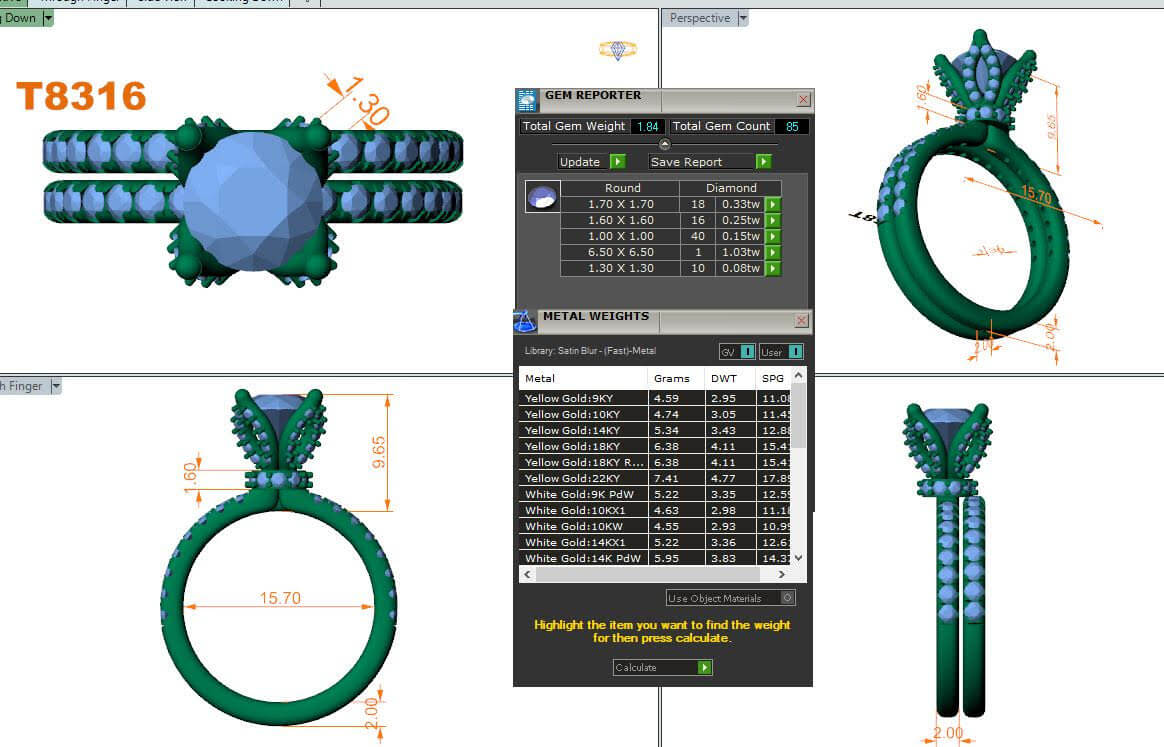Click the Diamond material column header
Screen dimensions: 1164x747
[731, 188]
